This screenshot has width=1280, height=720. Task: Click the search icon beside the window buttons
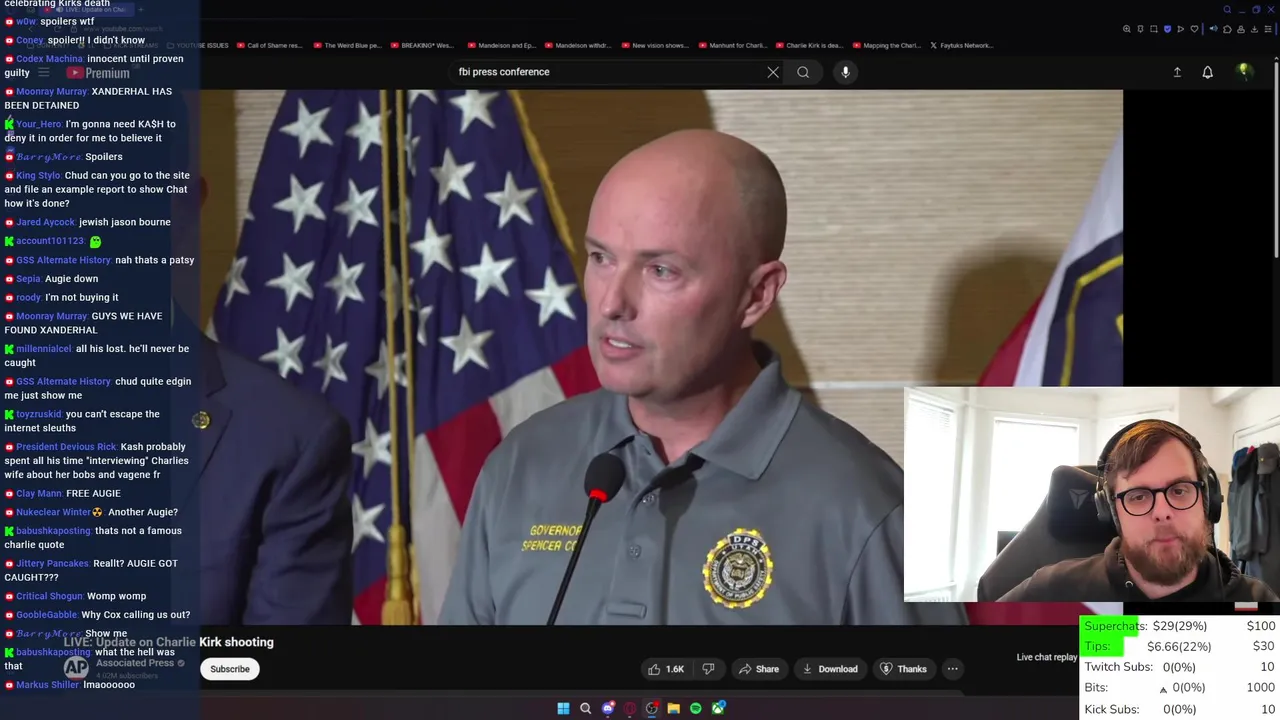click(1227, 10)
